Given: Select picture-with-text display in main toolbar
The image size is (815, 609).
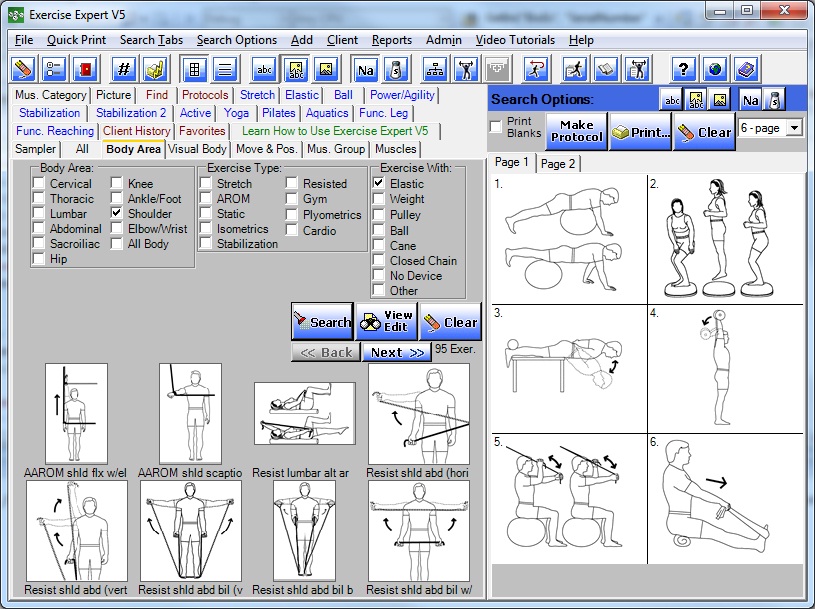Looking at the screenshot, I should point(295,69).
